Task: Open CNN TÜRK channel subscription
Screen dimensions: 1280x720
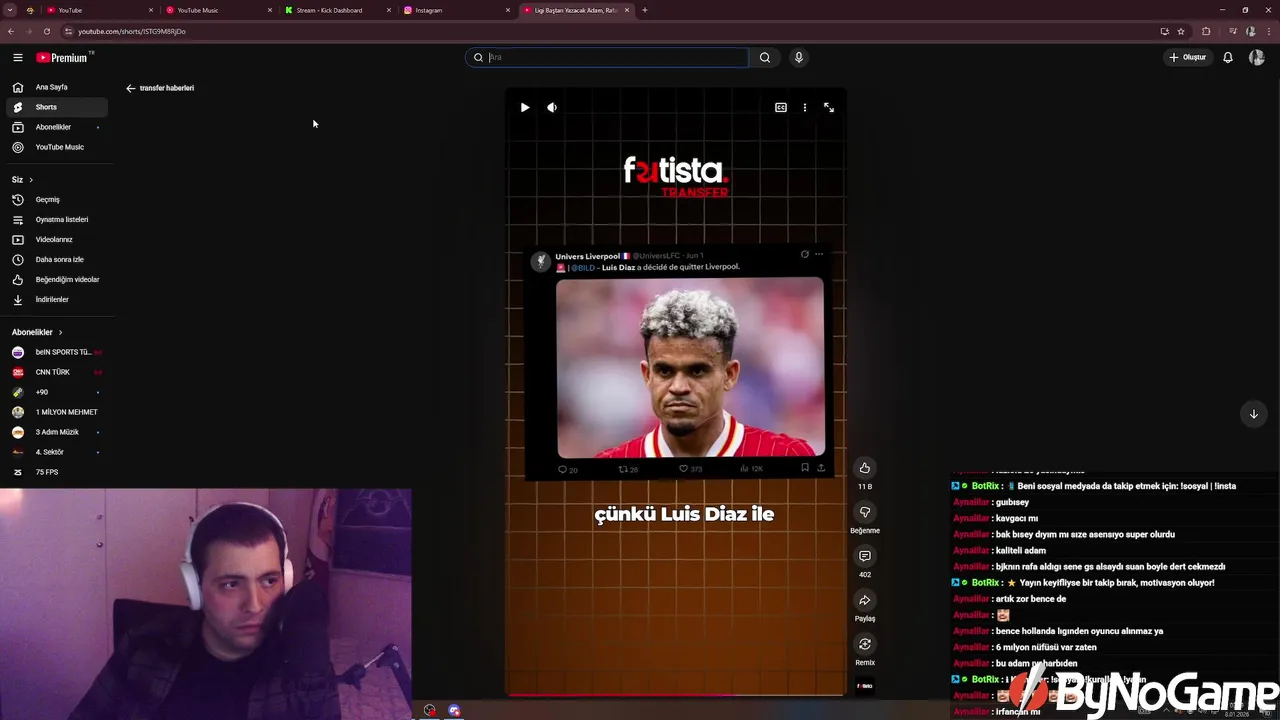Action: [57, 372]
